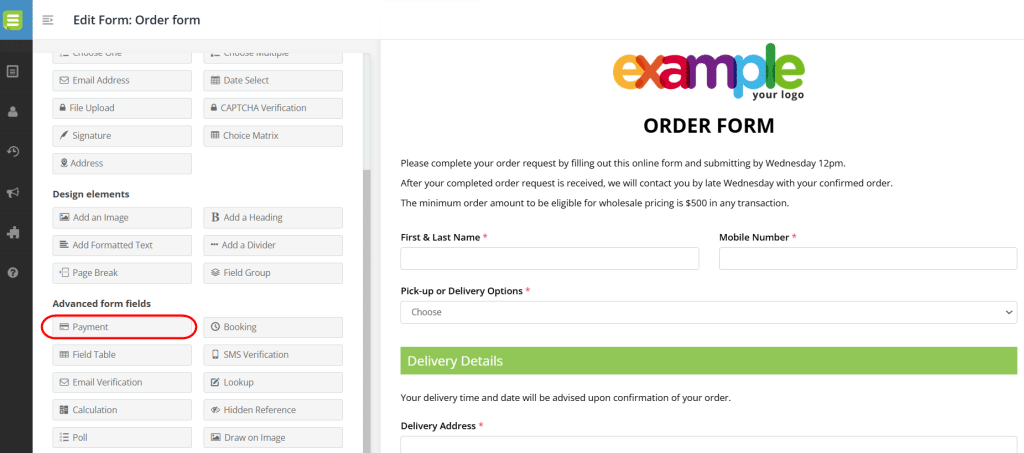Open the puzzle piece integrations icon
1024x453 pixels.
[x=13, y=233]
